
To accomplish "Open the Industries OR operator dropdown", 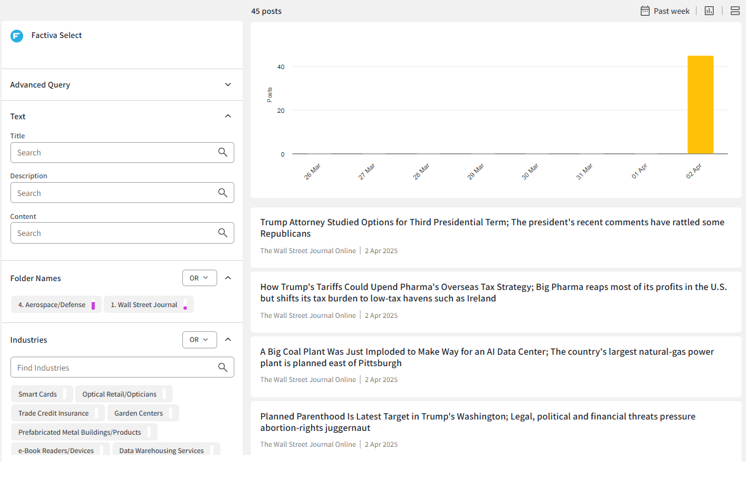I will point(199,340).
